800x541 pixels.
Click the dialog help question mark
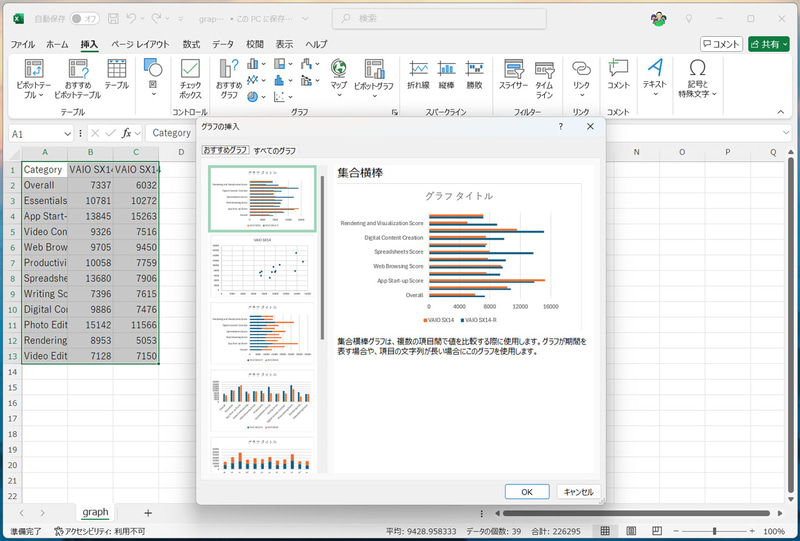point(561,126)
